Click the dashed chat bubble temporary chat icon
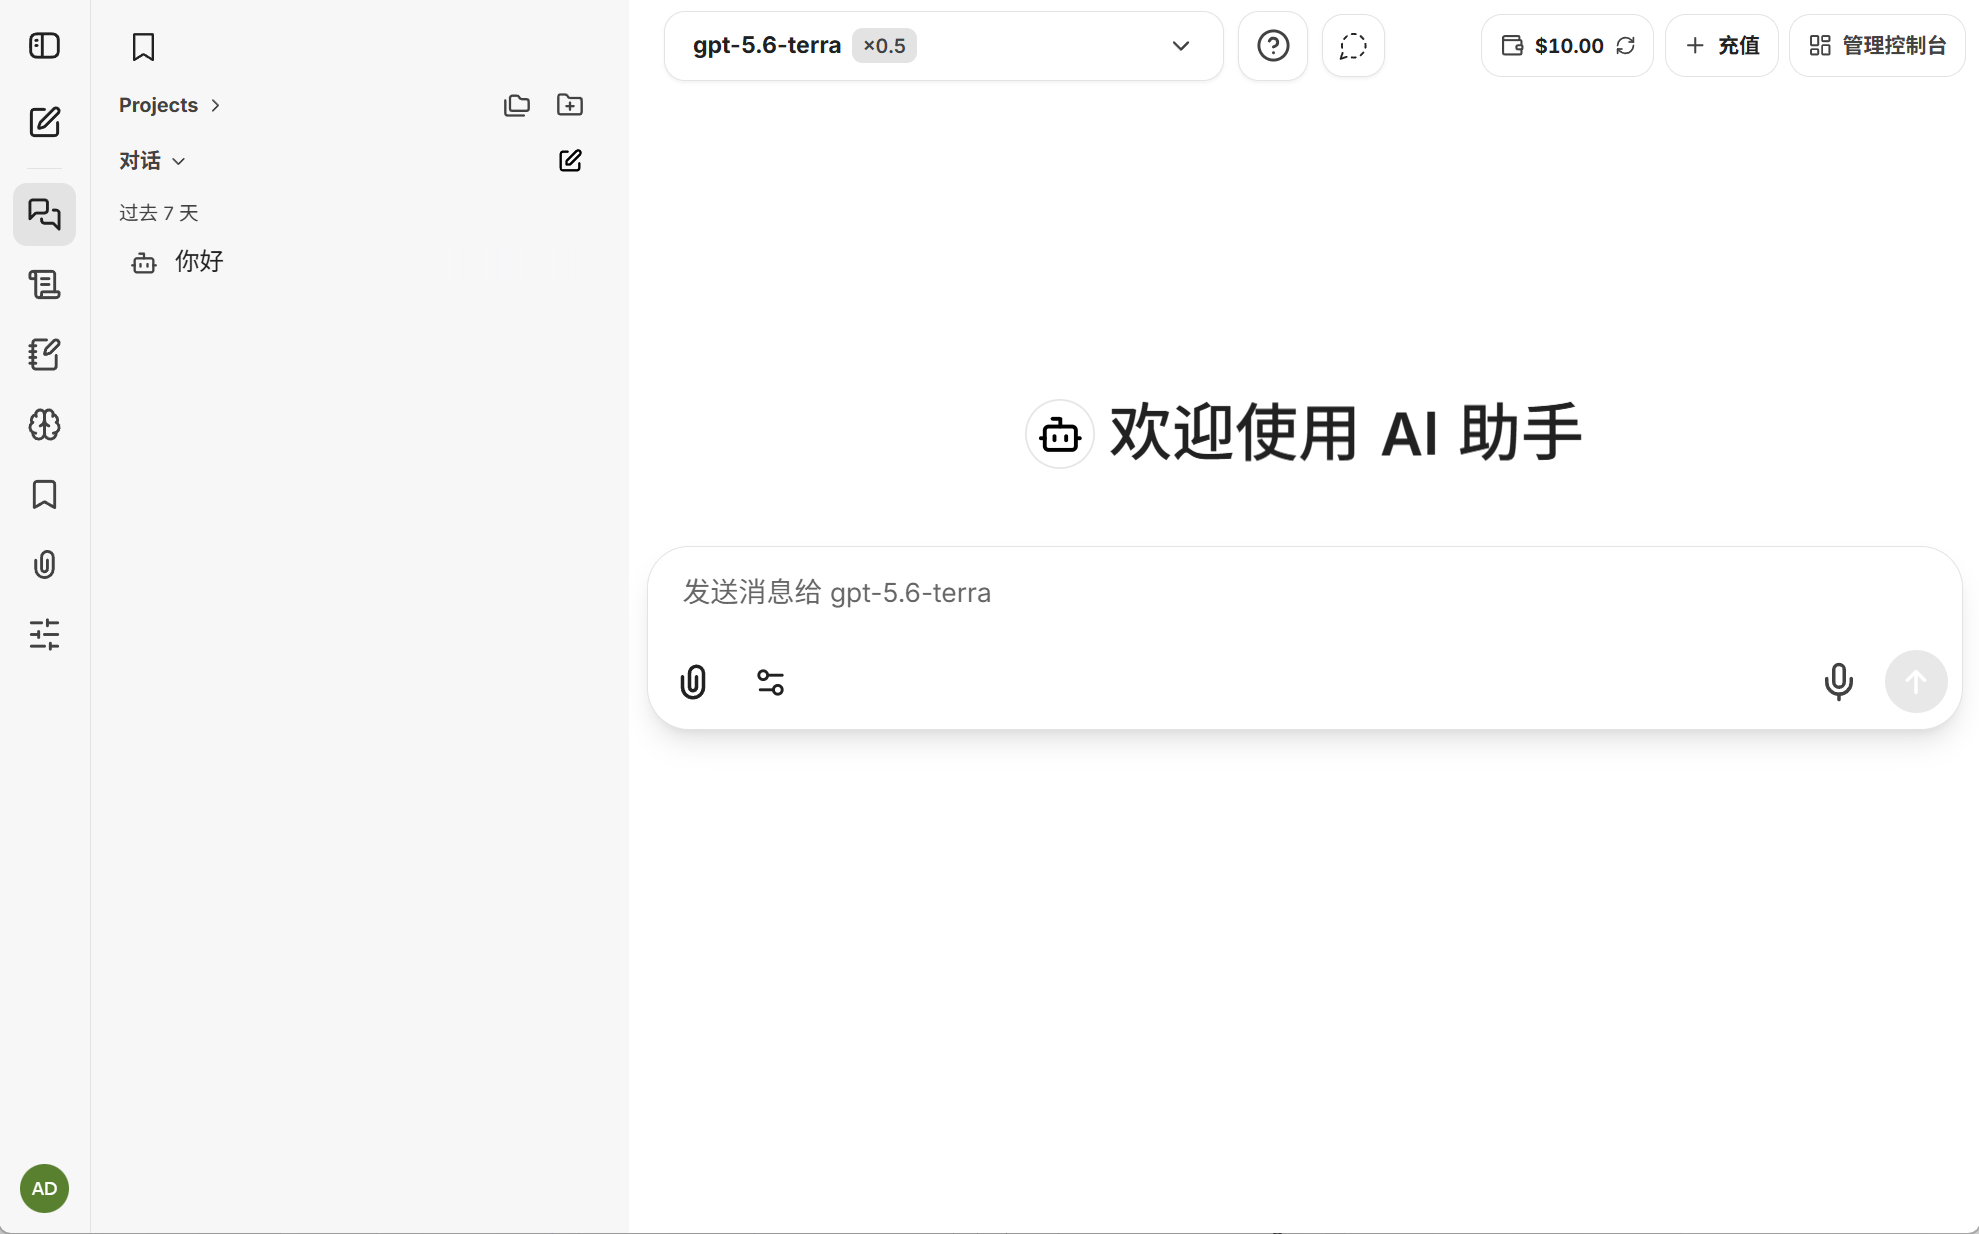This screenshot has height=1234, width=1979. [1353, 46]
